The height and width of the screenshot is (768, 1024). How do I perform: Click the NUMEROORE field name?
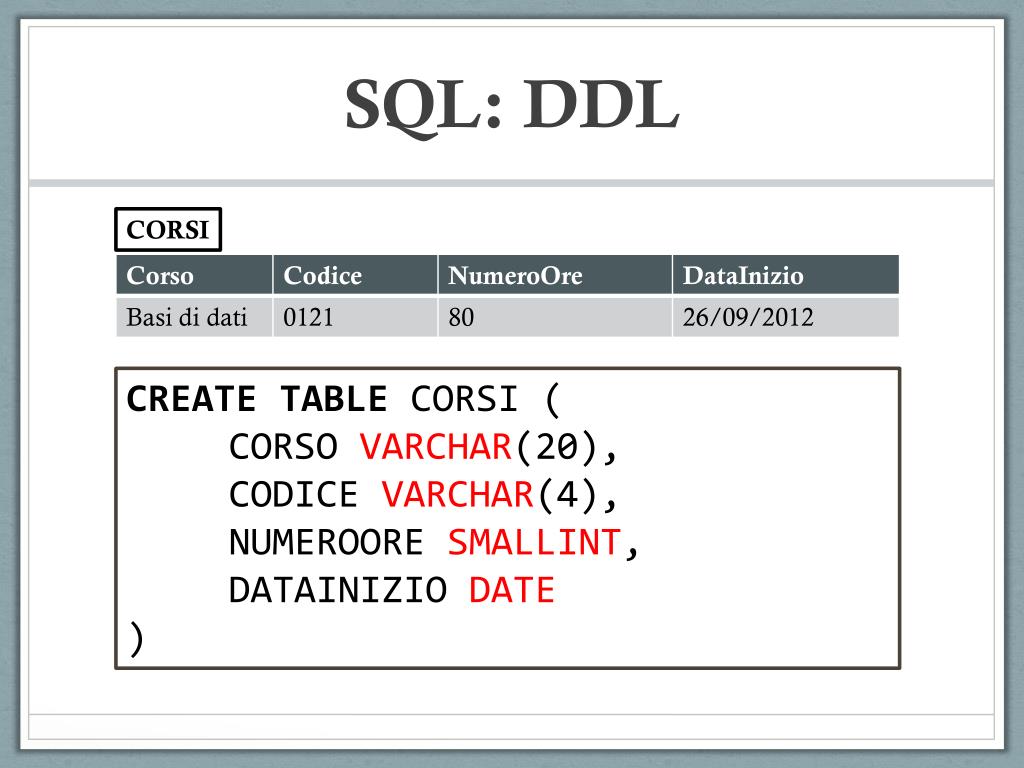[x=326, y=543]
